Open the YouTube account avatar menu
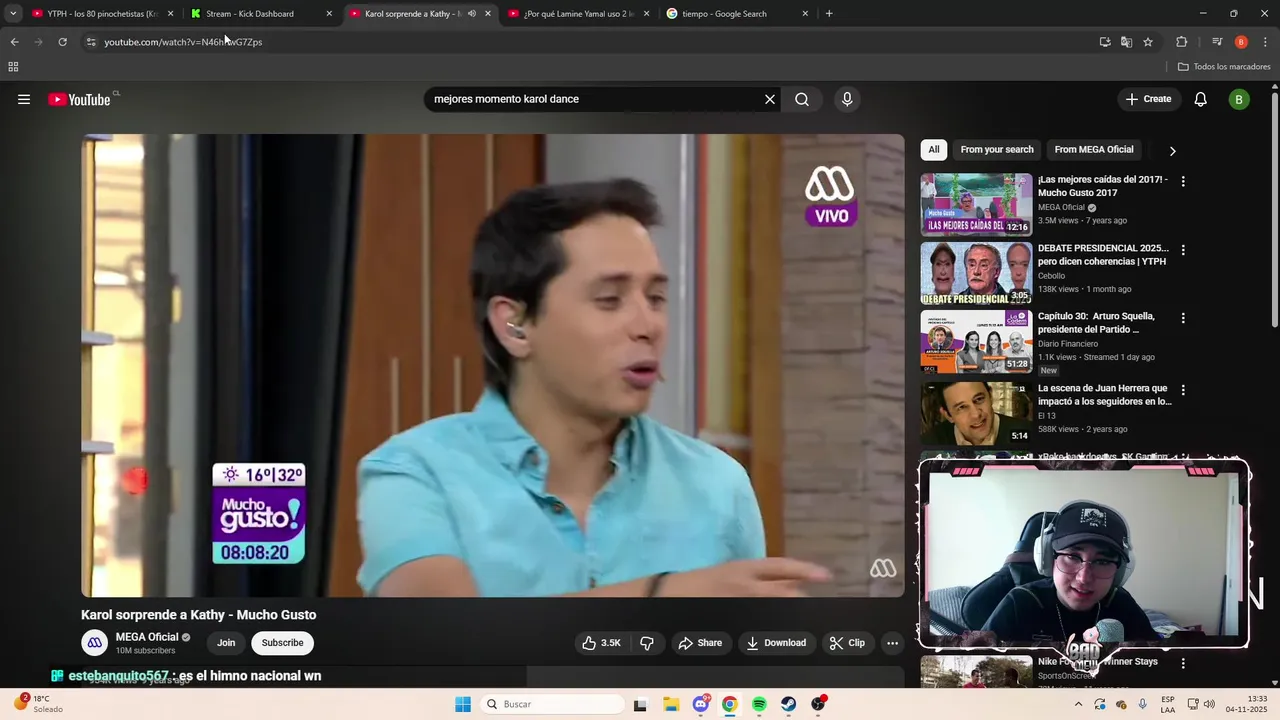Image resolution: width=1280 pixels, height=720 pixels. [x=1239, y=99]
